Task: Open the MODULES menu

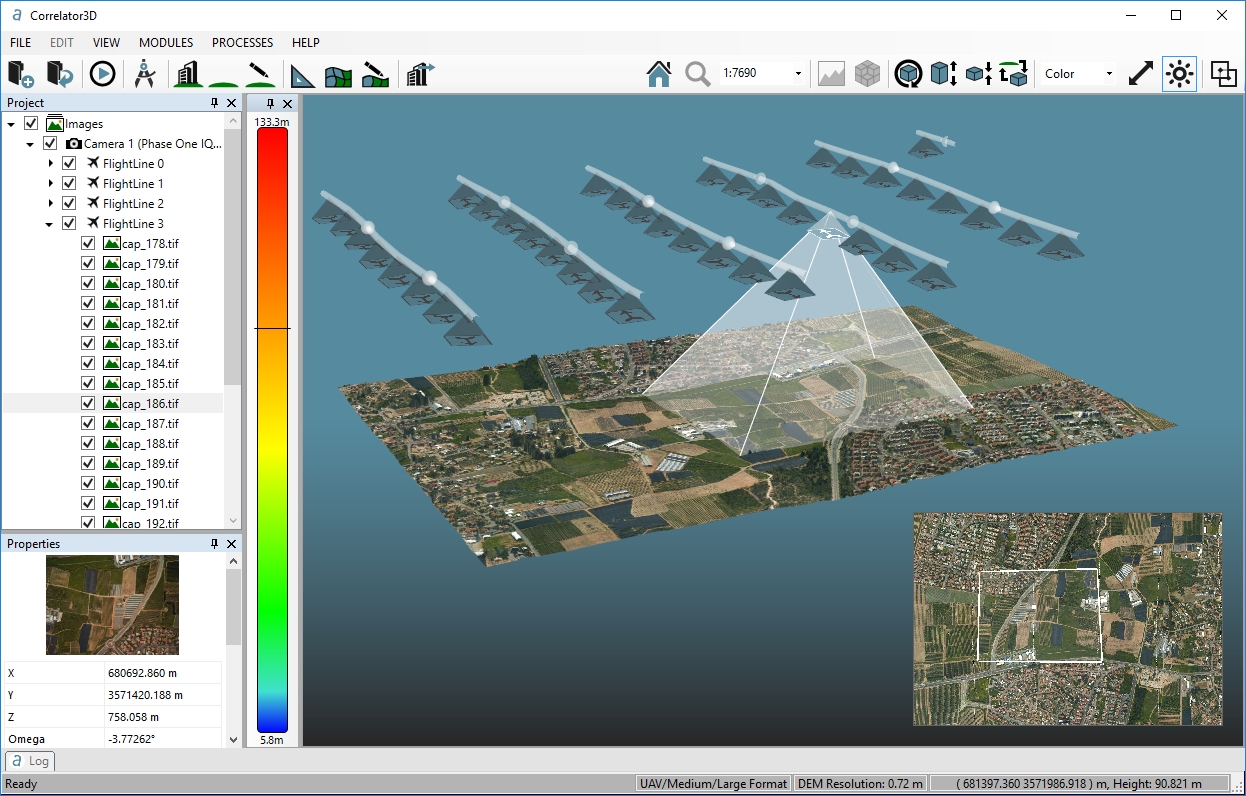Action: (165, 42)
